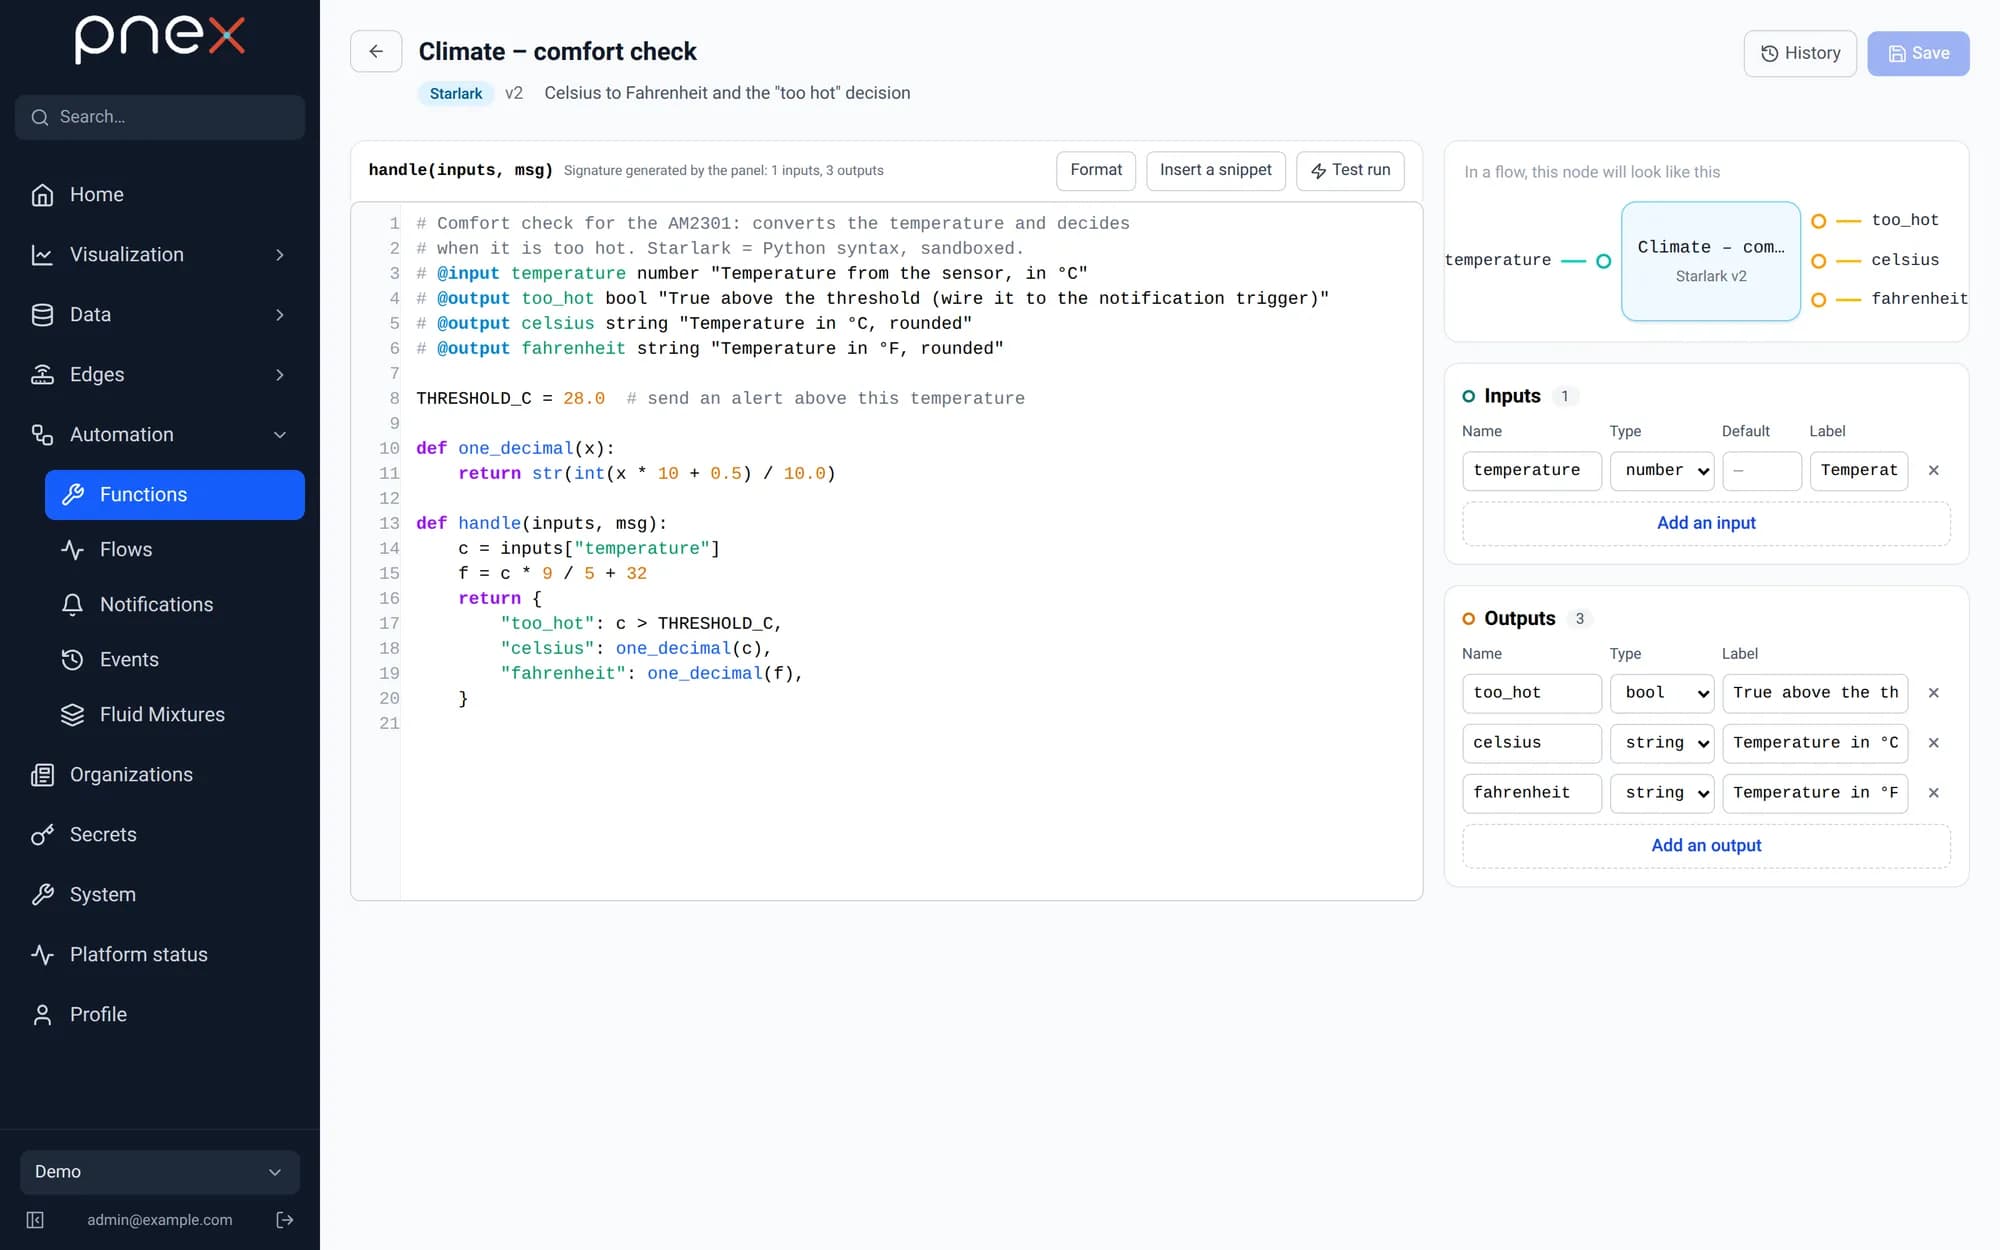
Task: Collapse the Automation menu
Action: tap(160, 435)
